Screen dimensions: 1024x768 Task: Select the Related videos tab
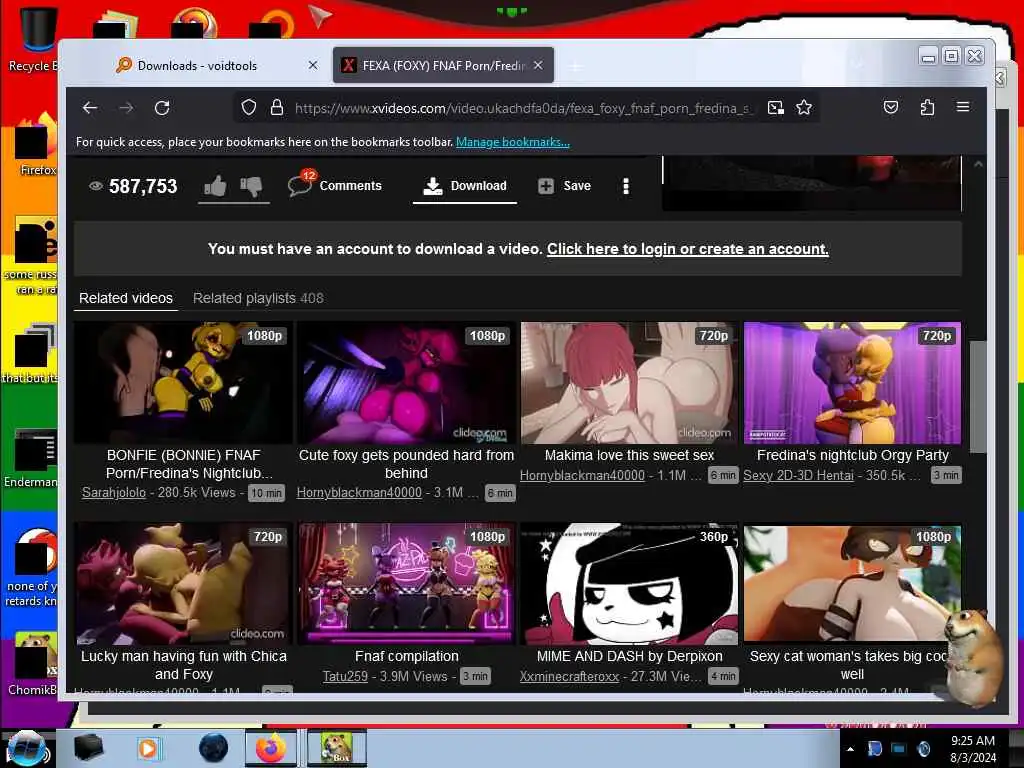(x=126, y=298)
